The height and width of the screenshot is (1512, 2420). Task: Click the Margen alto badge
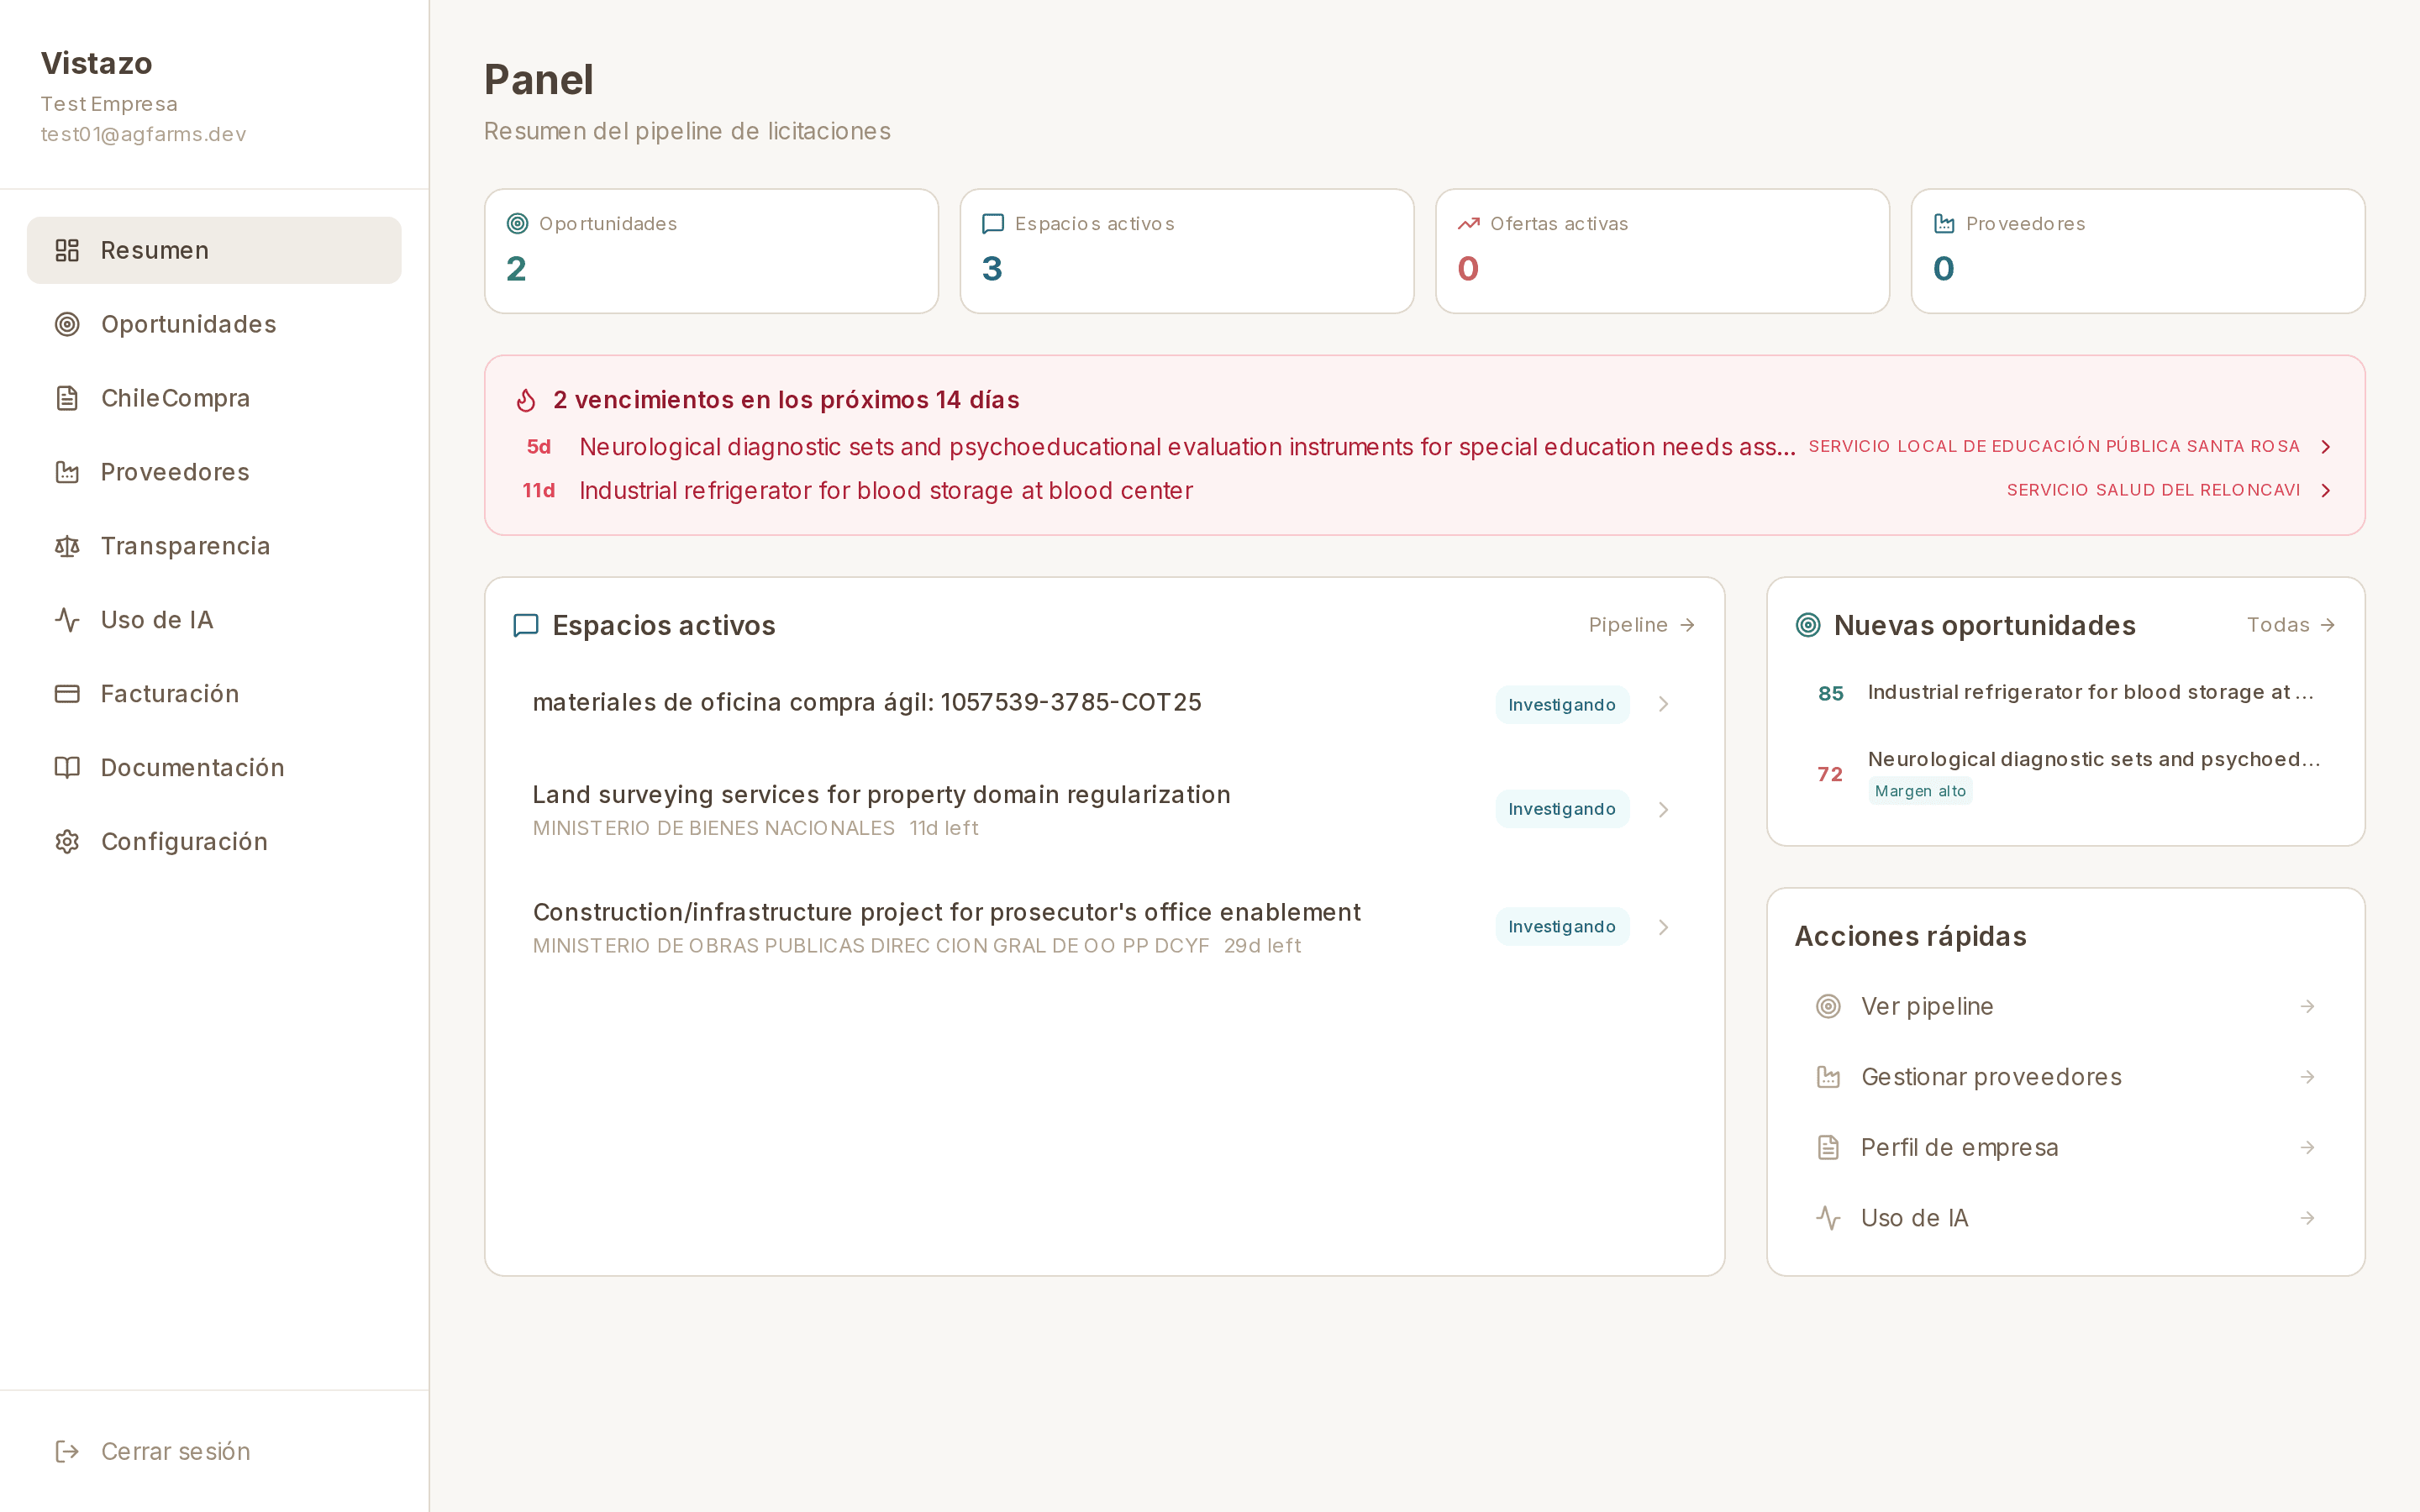tap(1919, 790)
